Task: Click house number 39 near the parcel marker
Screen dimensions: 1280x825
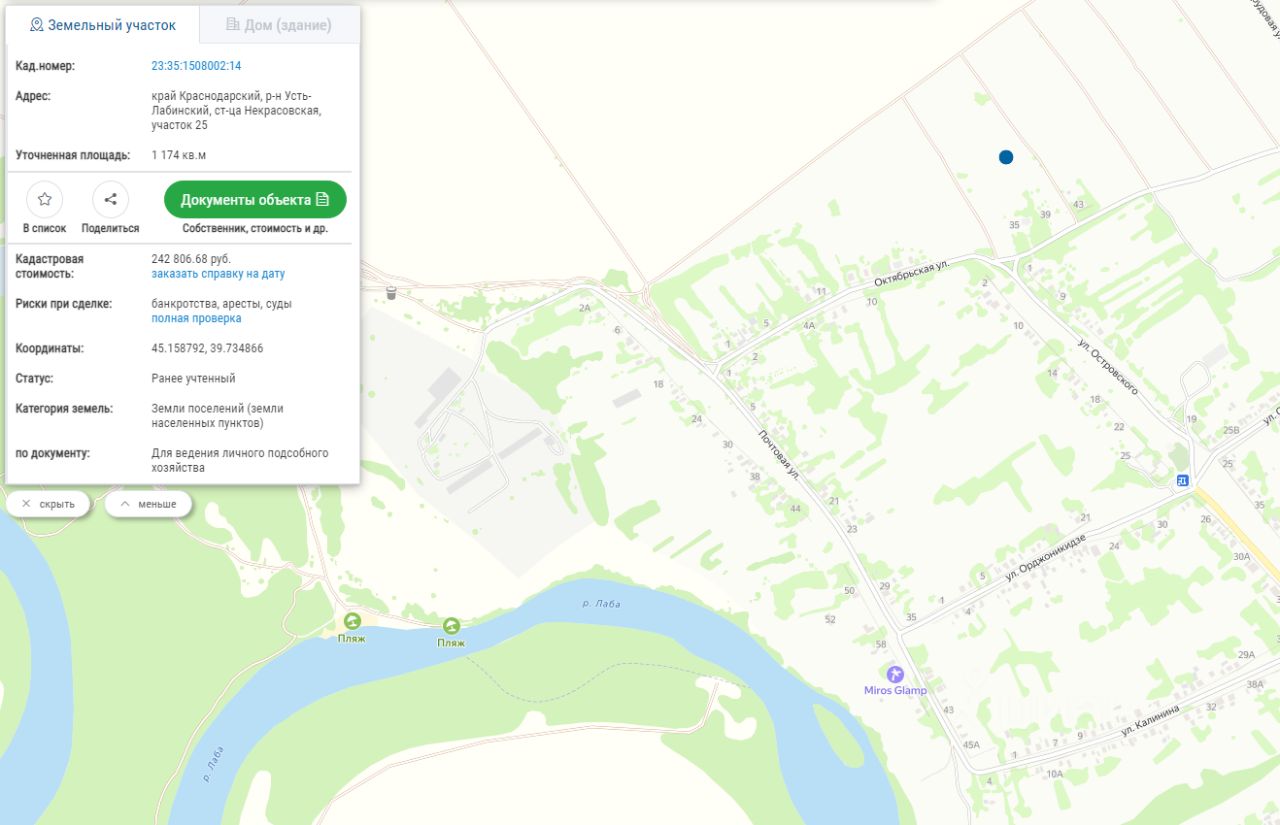Action: coord(1045,215)
